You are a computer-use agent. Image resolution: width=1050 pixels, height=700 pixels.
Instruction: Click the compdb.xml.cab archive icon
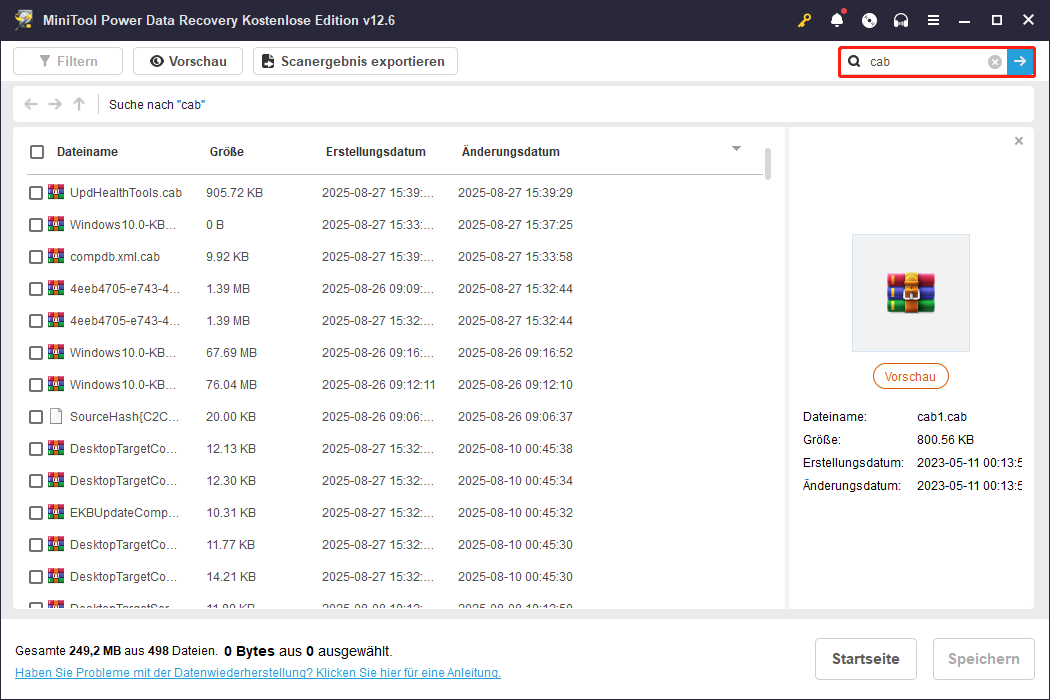56,257
